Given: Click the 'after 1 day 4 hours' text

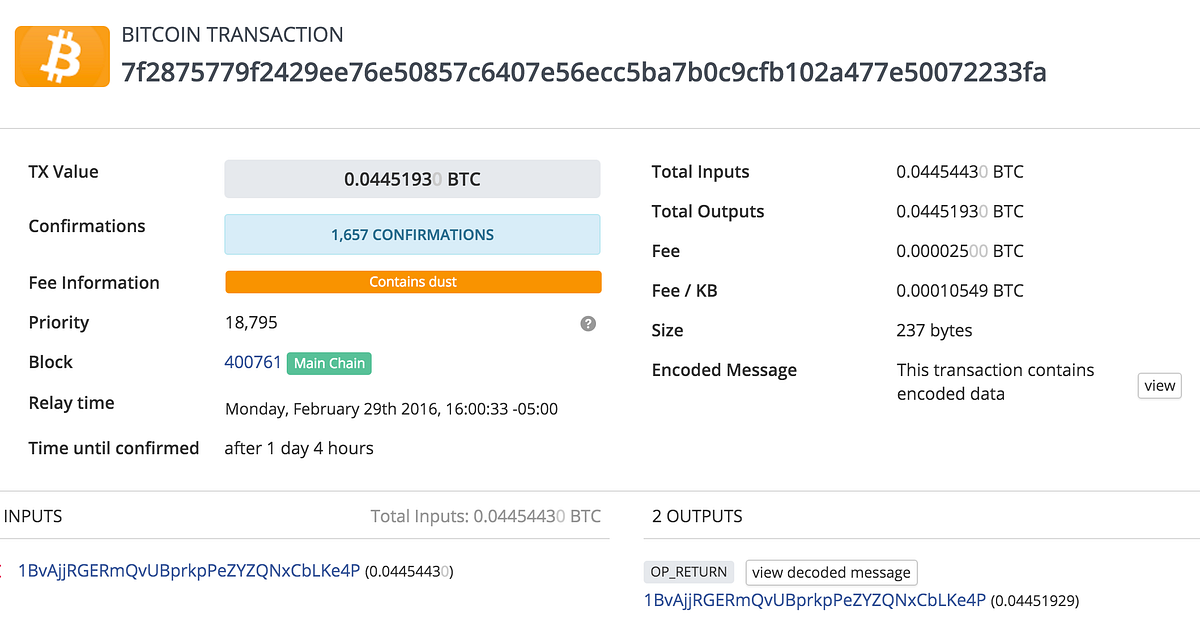Looking at the screenshot, I should (299, 448).
